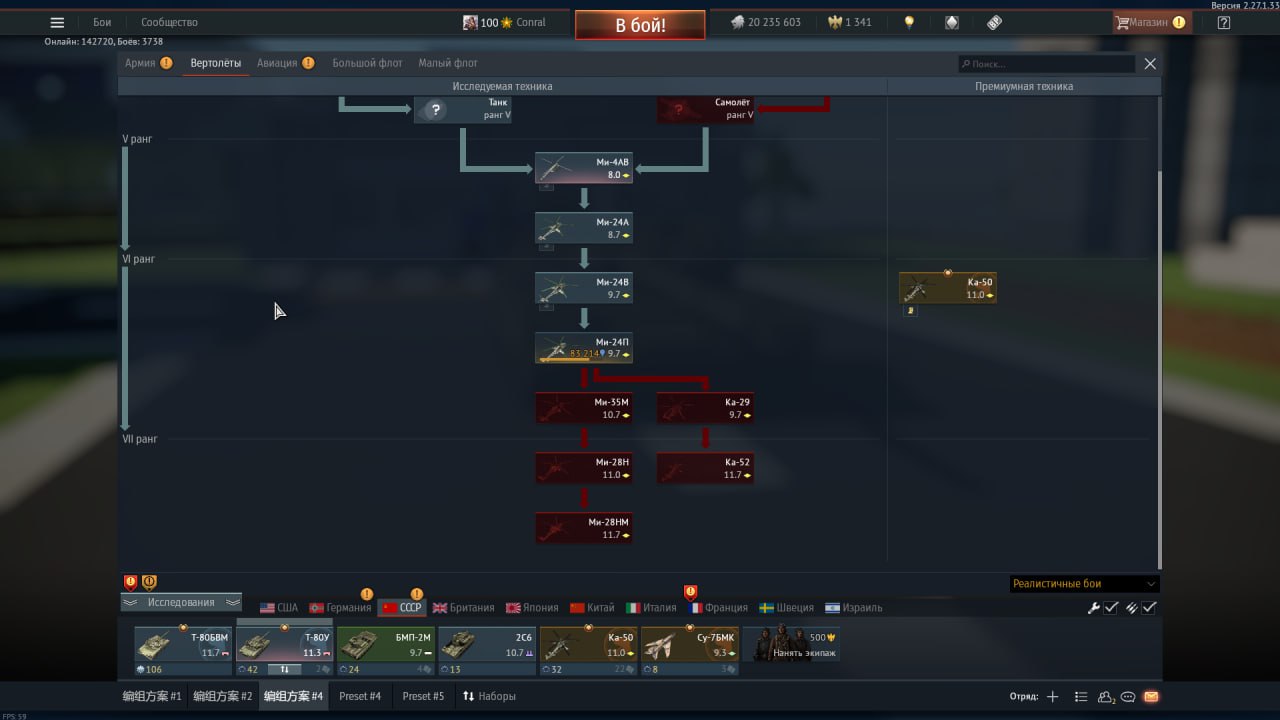Select the Япония nation
This screenshot has width=1280, height=720.
pos(532,607)
